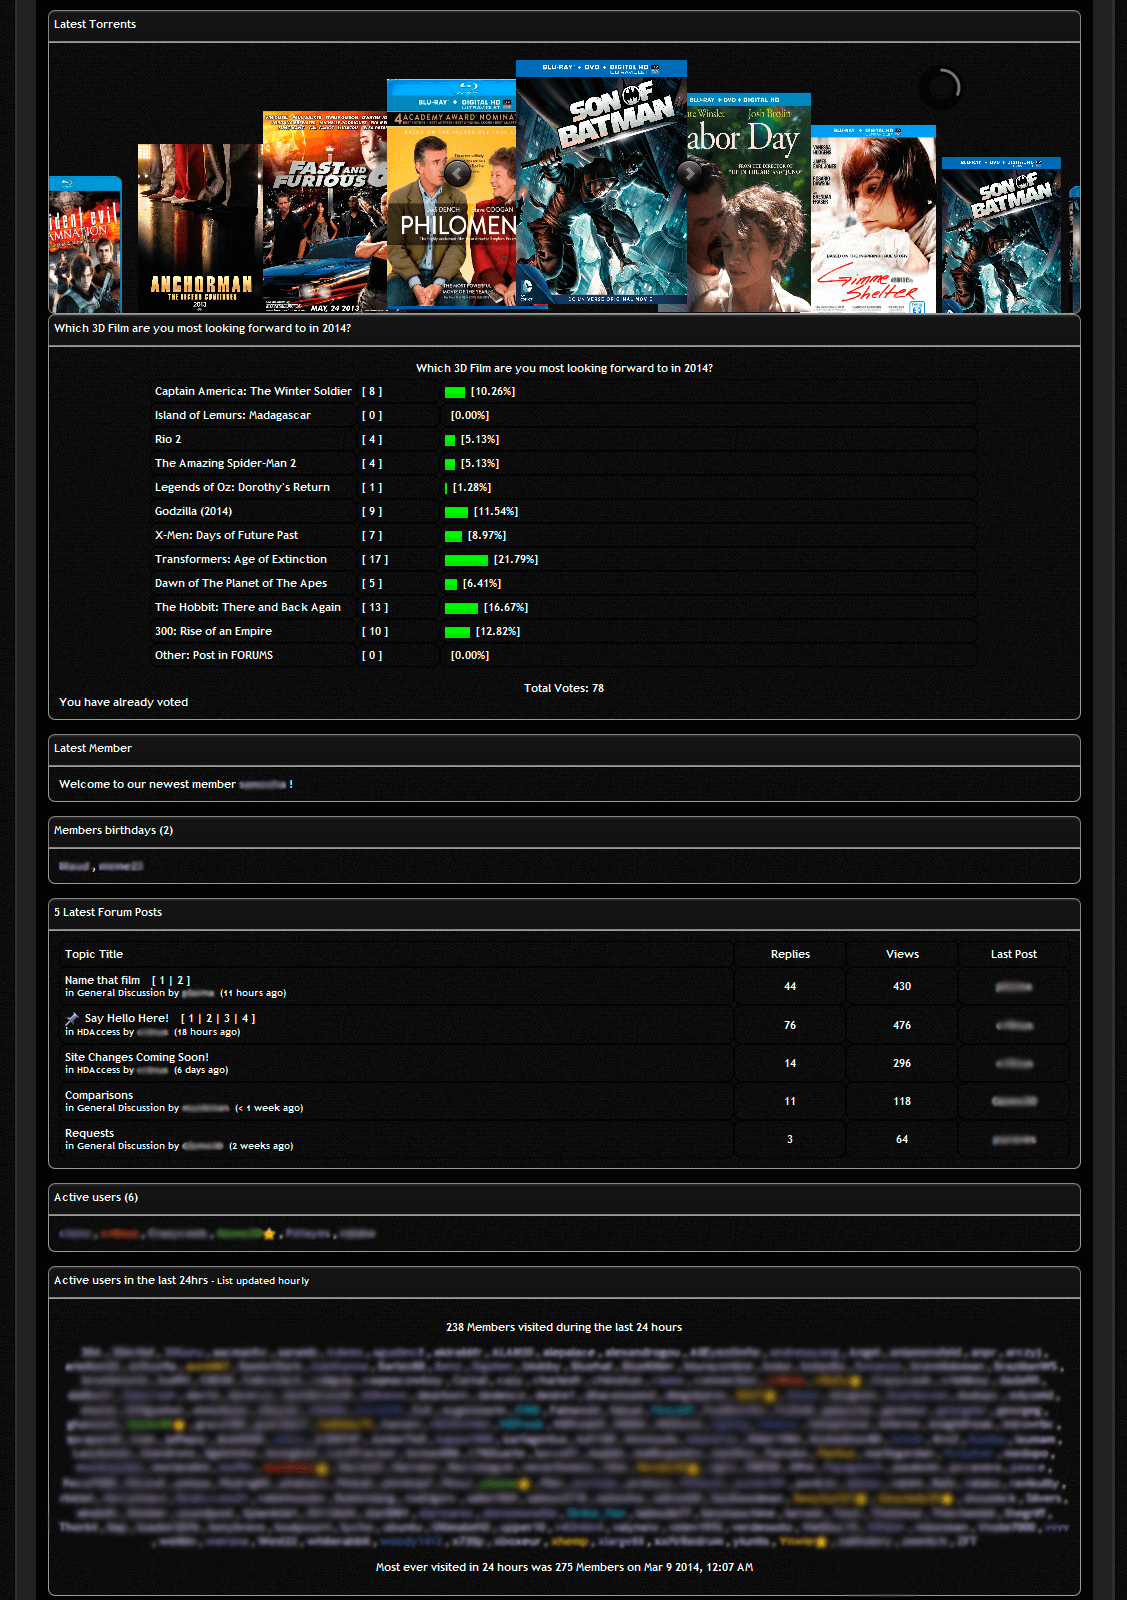Click the carousel next arrow

(690, 173)
